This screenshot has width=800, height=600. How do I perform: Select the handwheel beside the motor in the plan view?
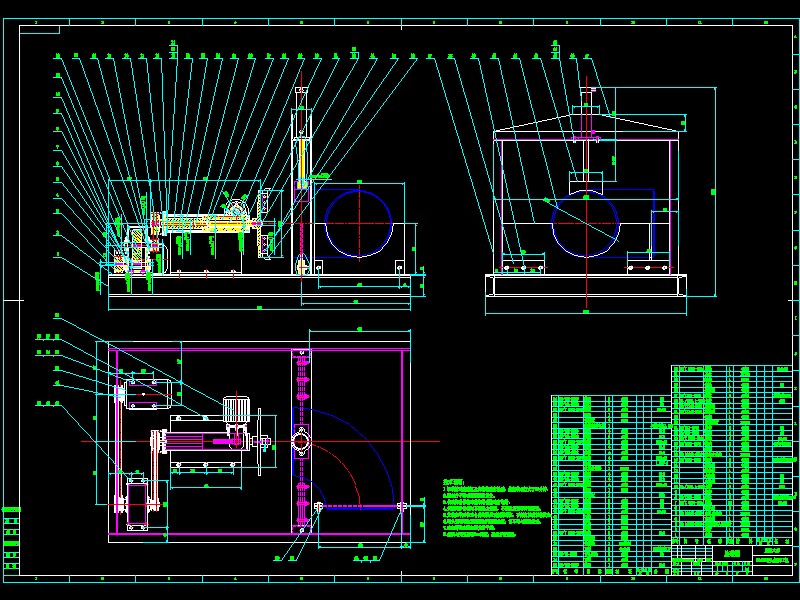point(260,442)
